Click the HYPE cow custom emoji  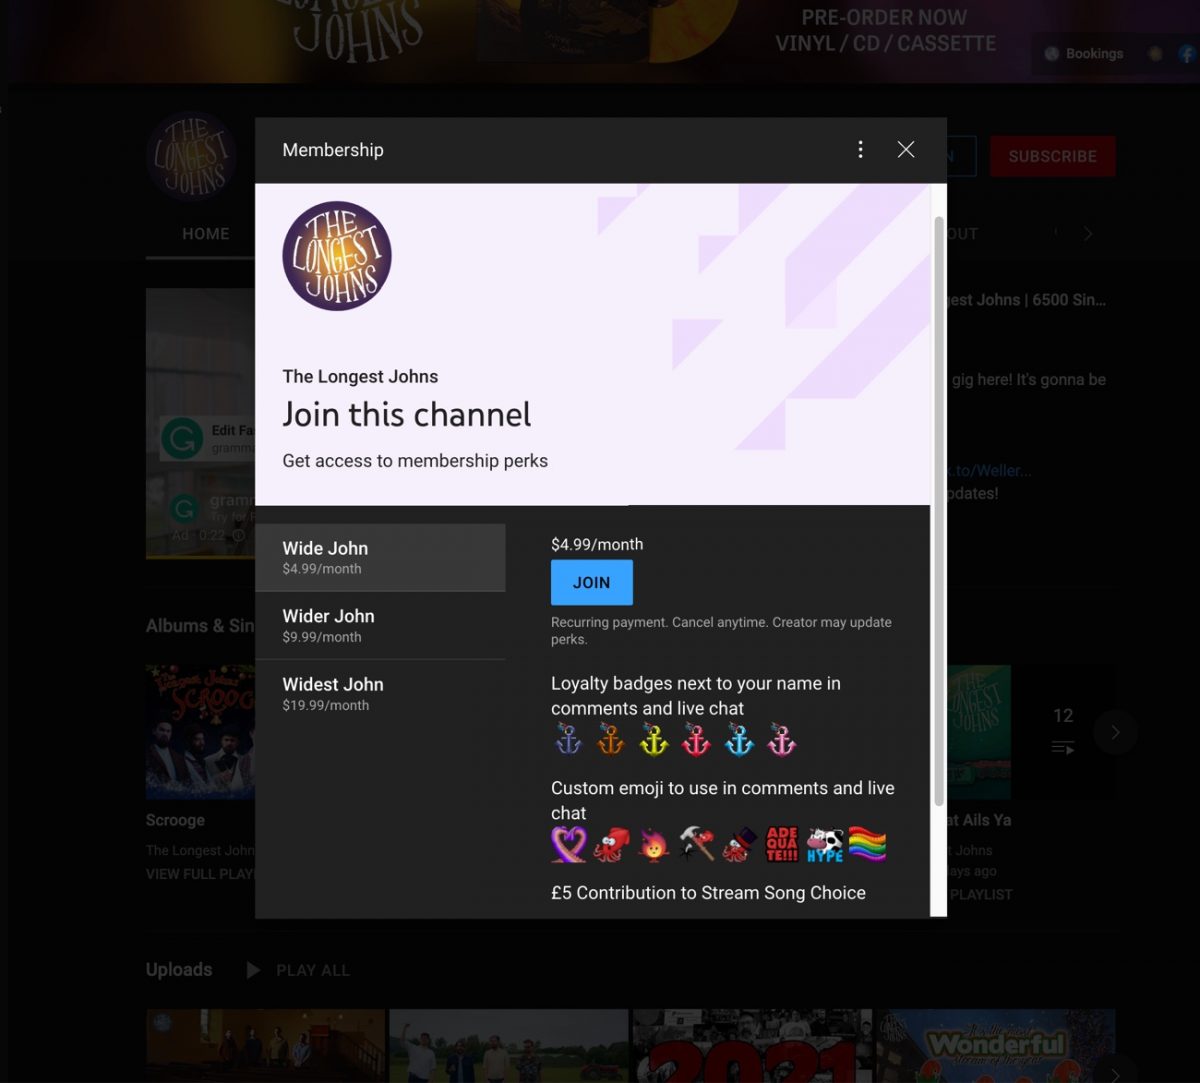click(825, 845)
